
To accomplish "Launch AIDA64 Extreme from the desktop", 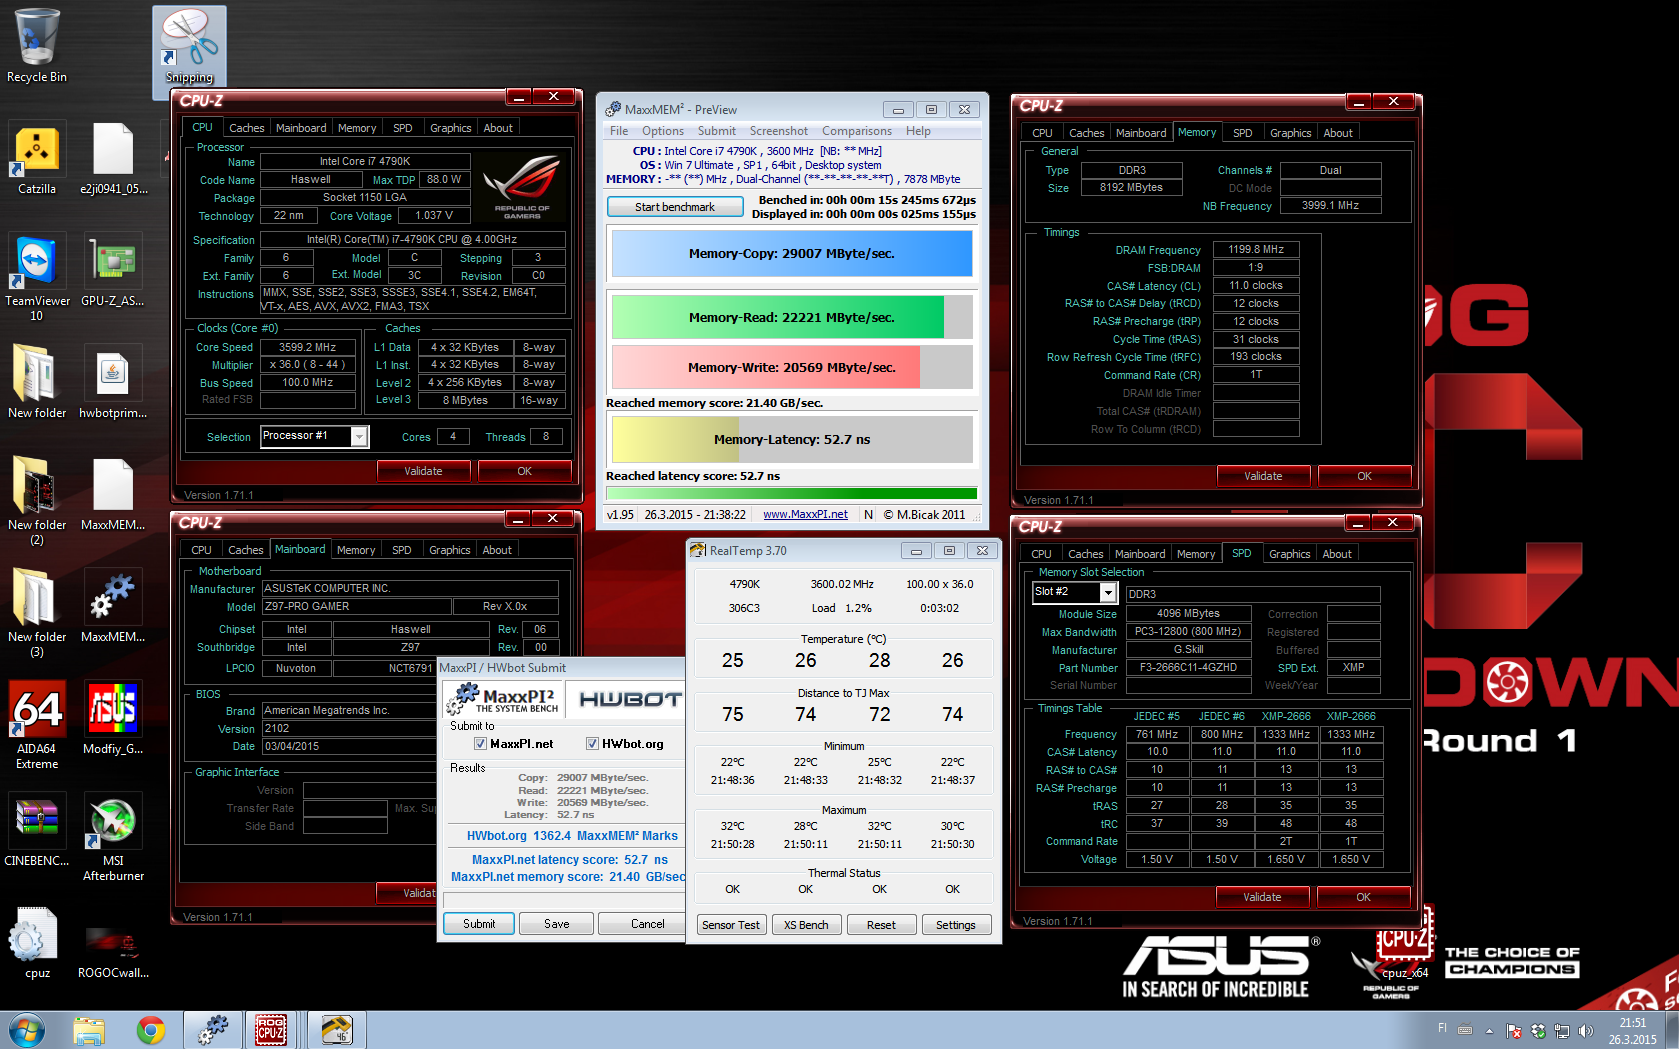I will pos(37,725).
